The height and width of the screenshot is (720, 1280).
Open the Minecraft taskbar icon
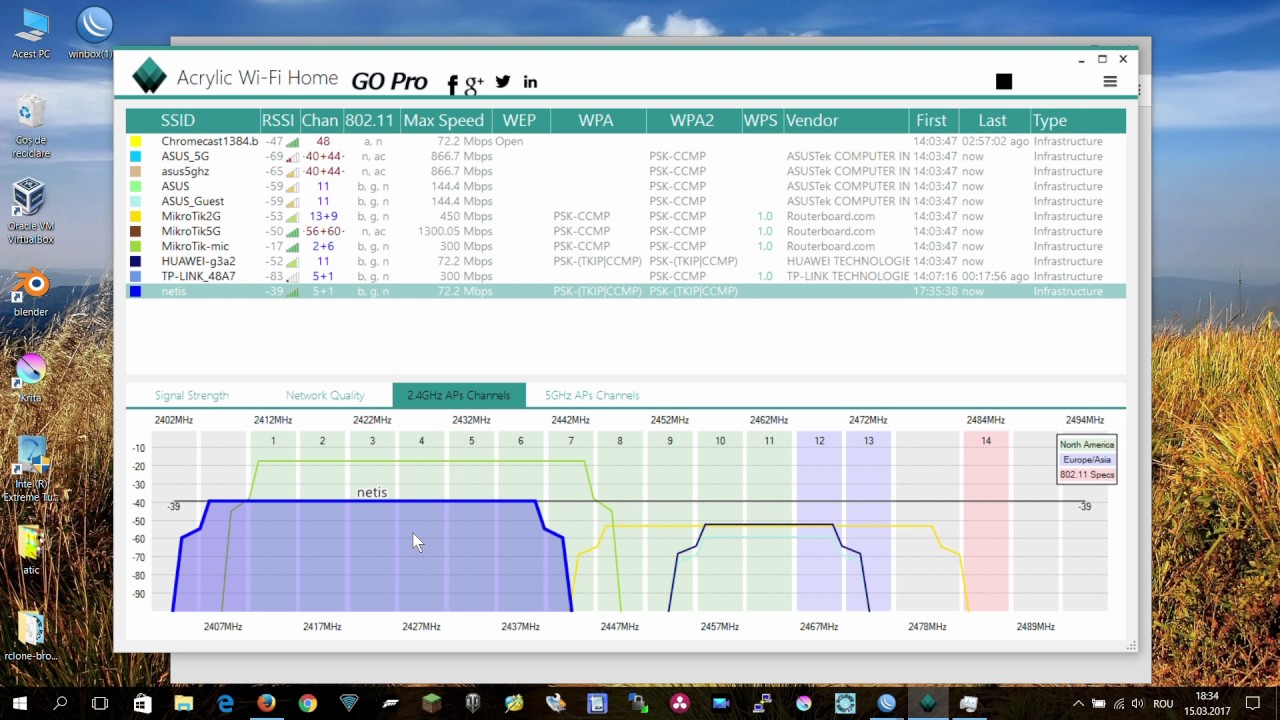point(431,703)
